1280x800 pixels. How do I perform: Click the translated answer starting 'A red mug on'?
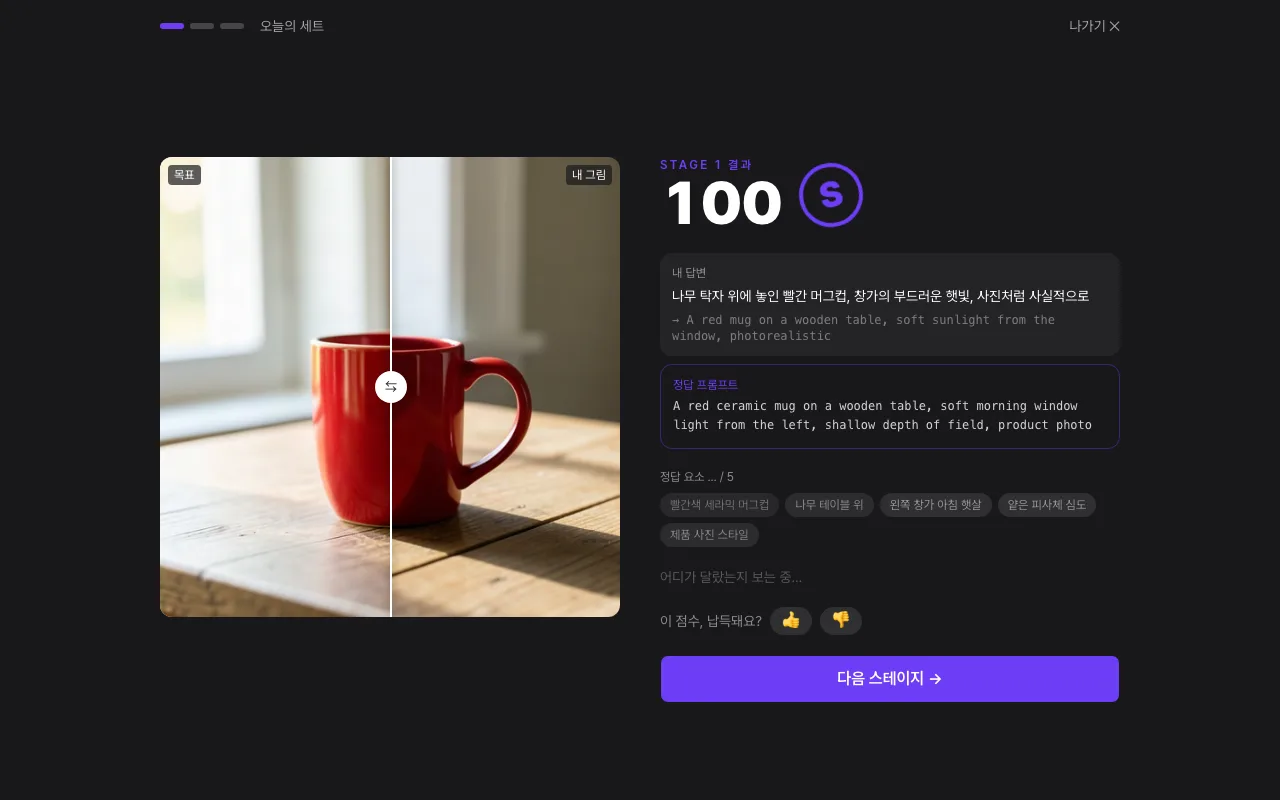[863, 328]
